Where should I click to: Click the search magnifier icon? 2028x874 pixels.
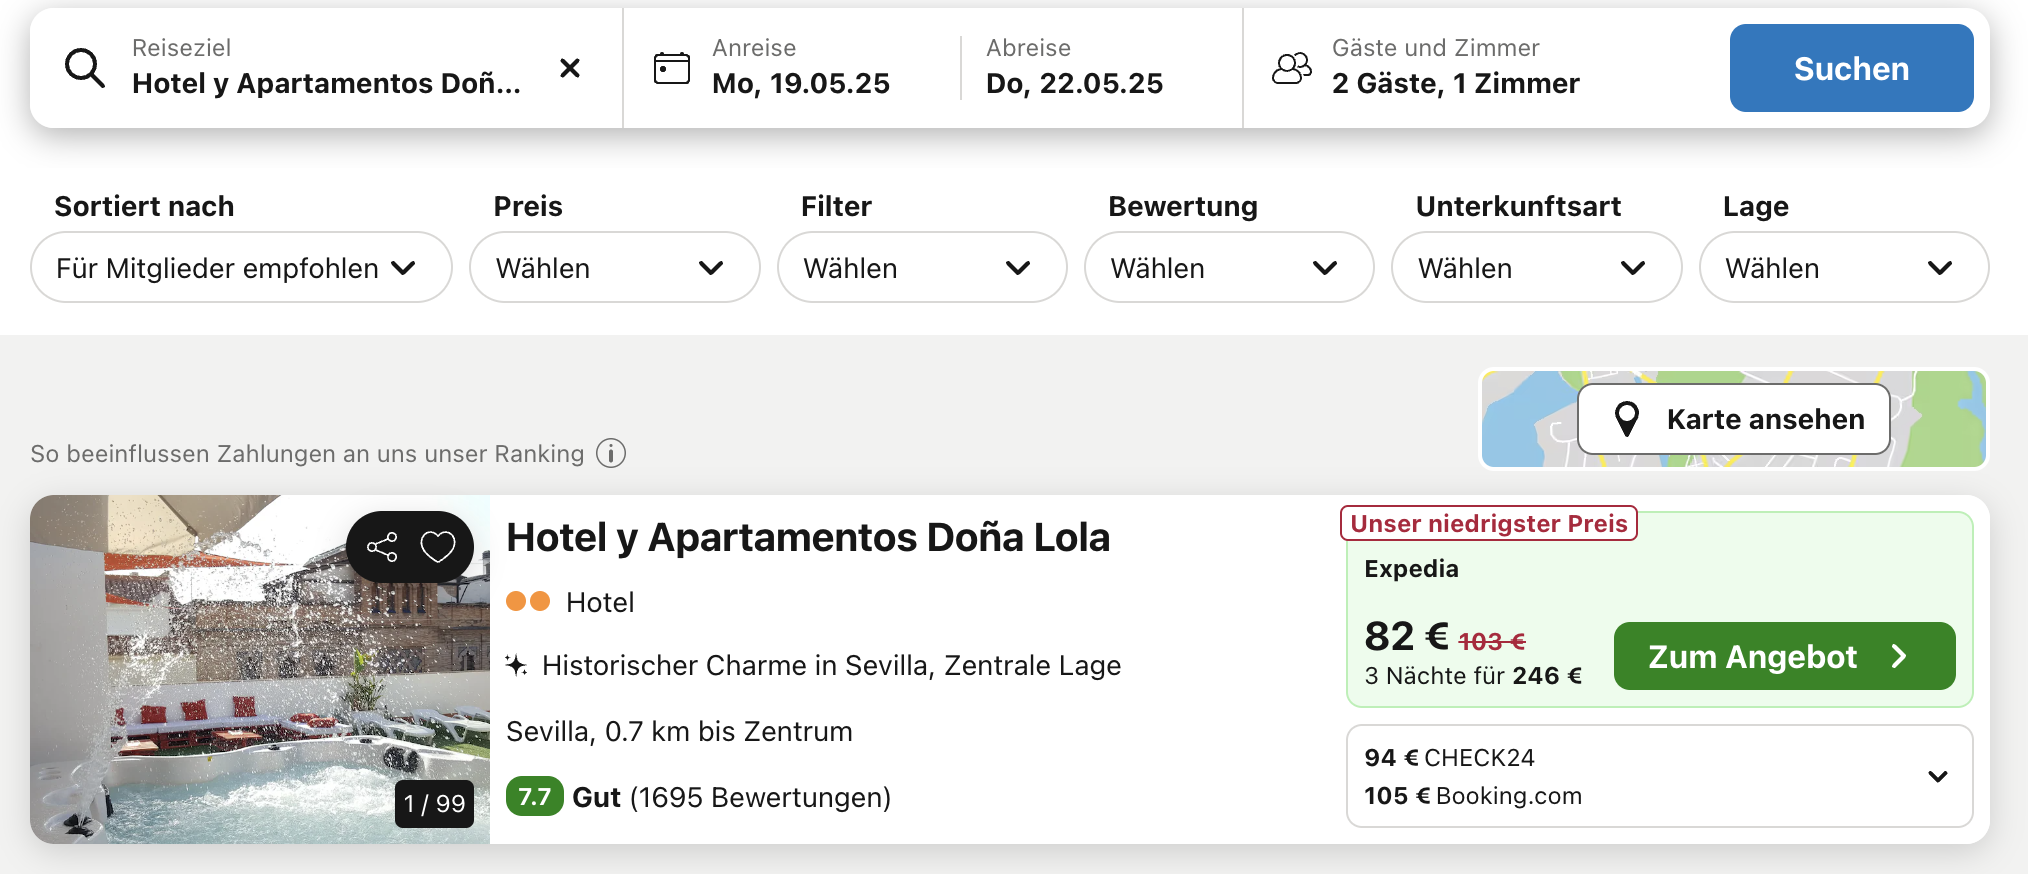click(85, 69)
